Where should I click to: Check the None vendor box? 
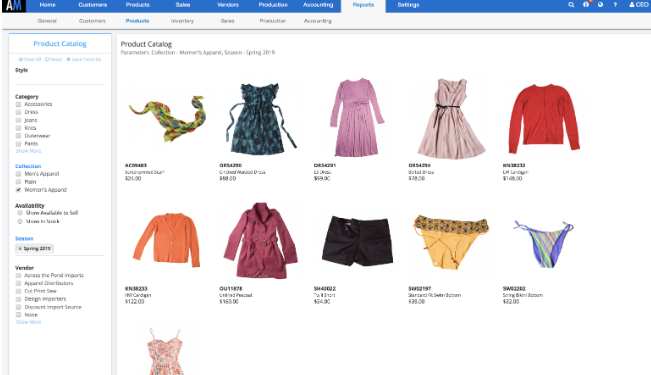(18, 315)
